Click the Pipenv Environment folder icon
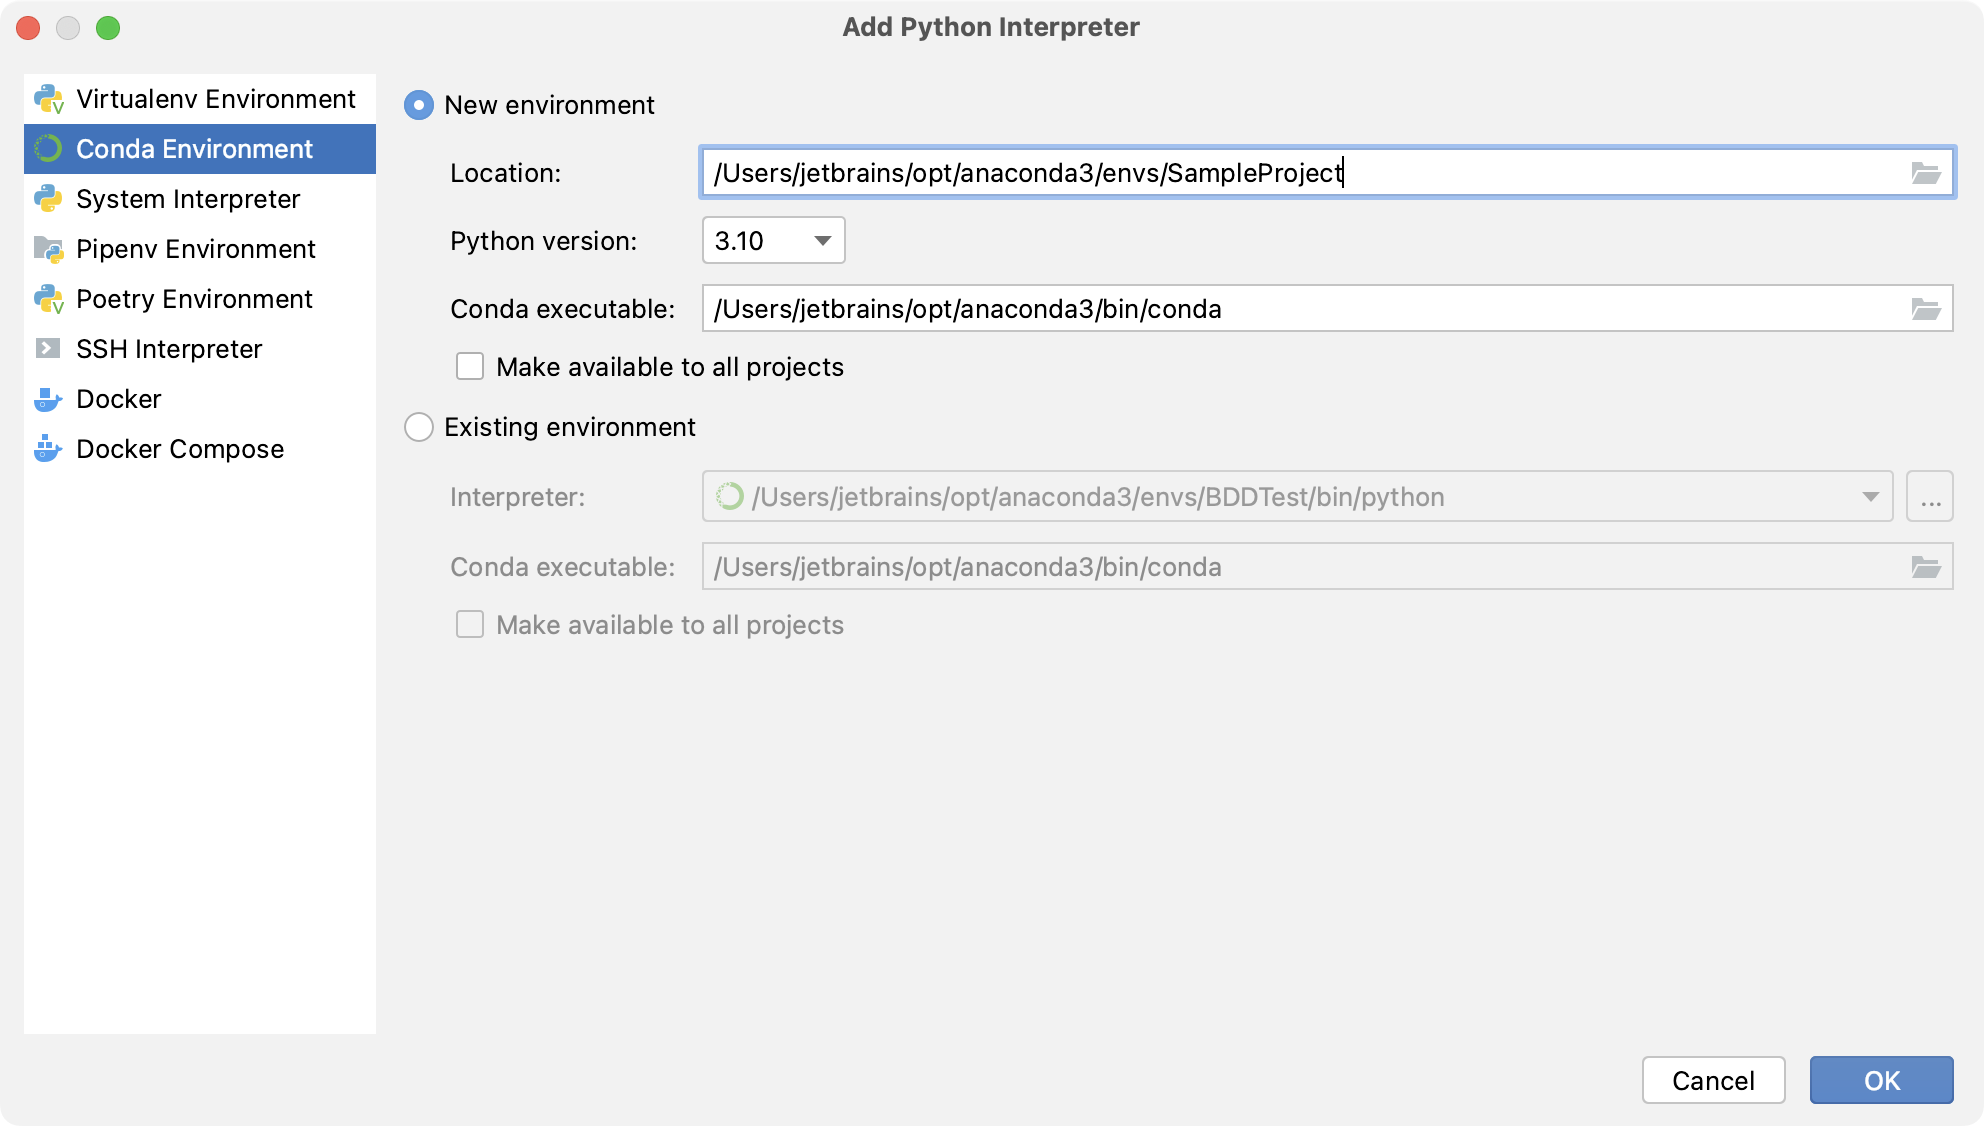Image resolution: width=1984 pixels, height=1126 pixels. tap(48, 249)
